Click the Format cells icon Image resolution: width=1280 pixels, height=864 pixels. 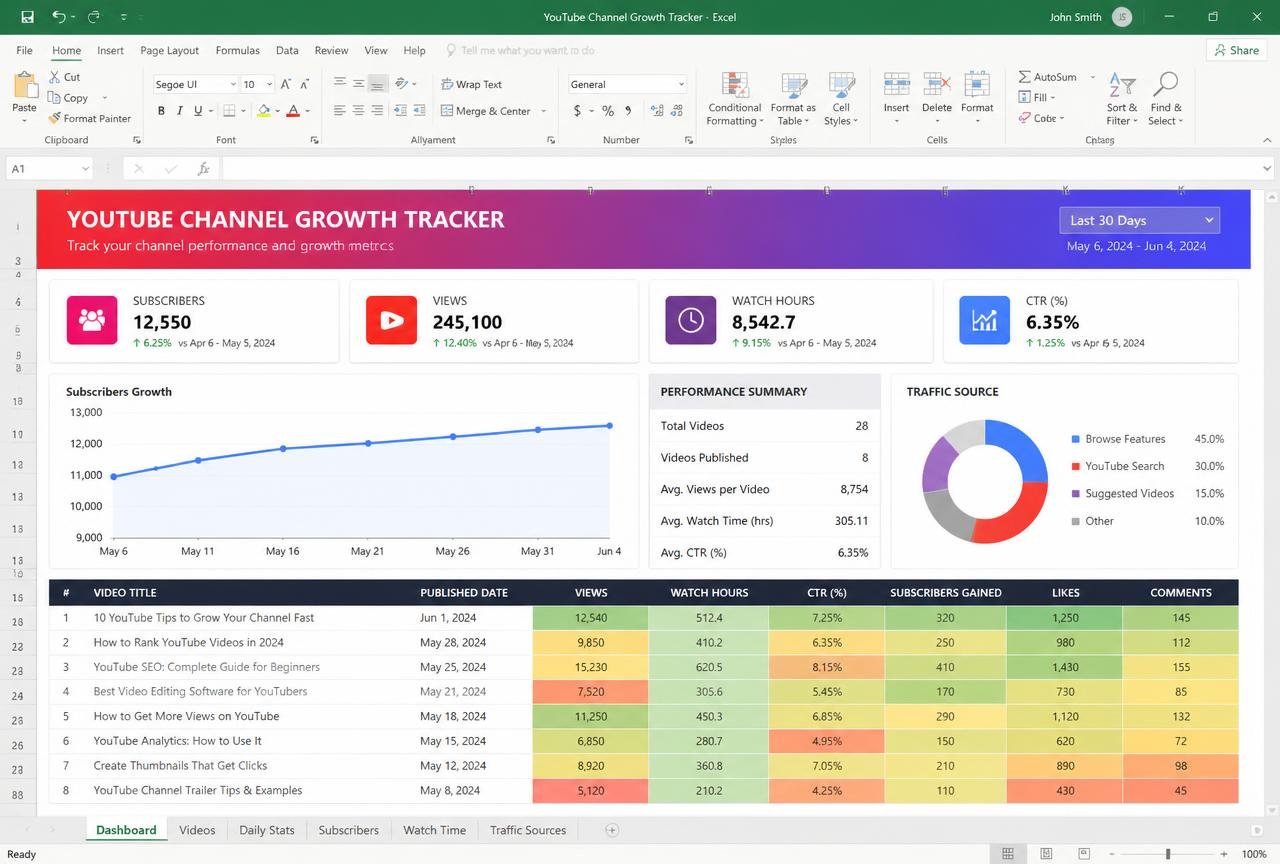point(977,85)
